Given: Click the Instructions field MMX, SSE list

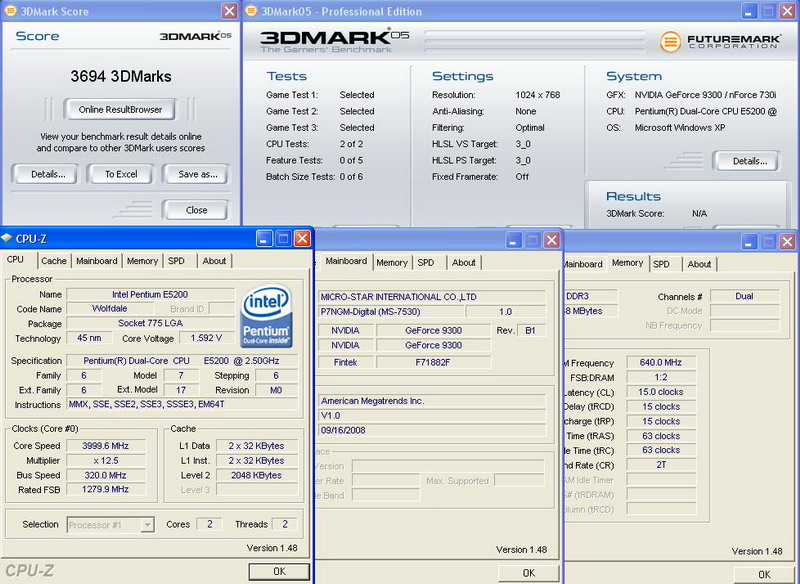Looking at the screenshot, I should [x=182, y=404].
